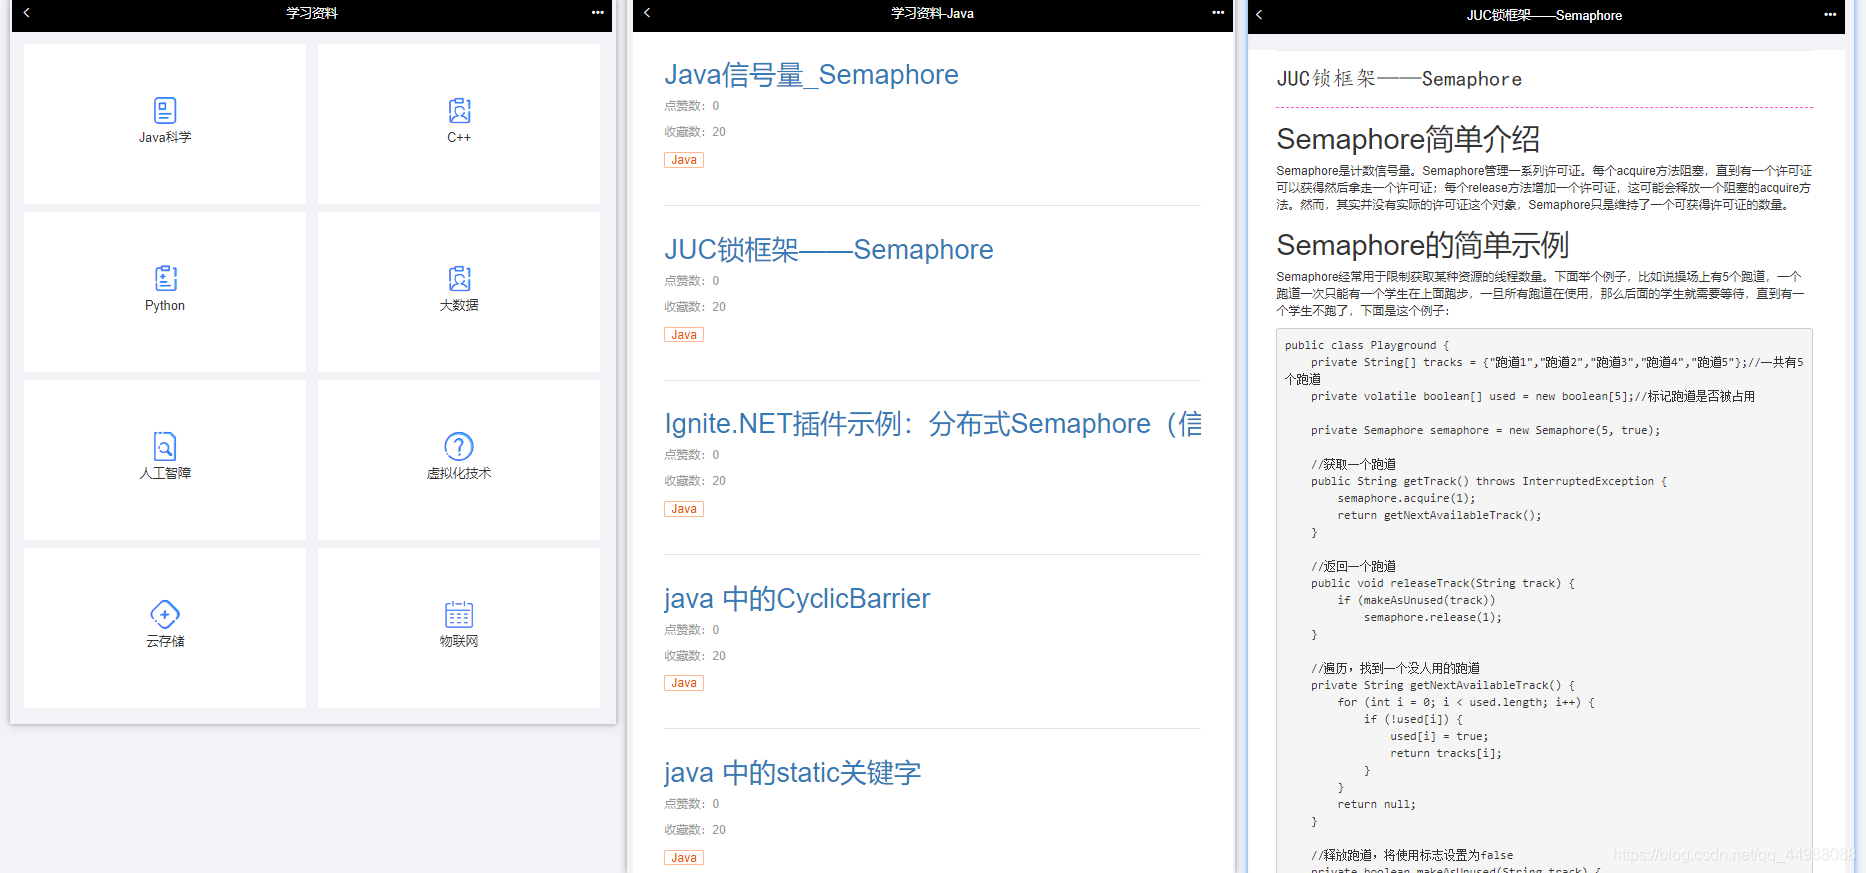Click Java tag under JUC锁框架——Semaphore
This screenshot has width=1866, height=873.
[684, 335]
